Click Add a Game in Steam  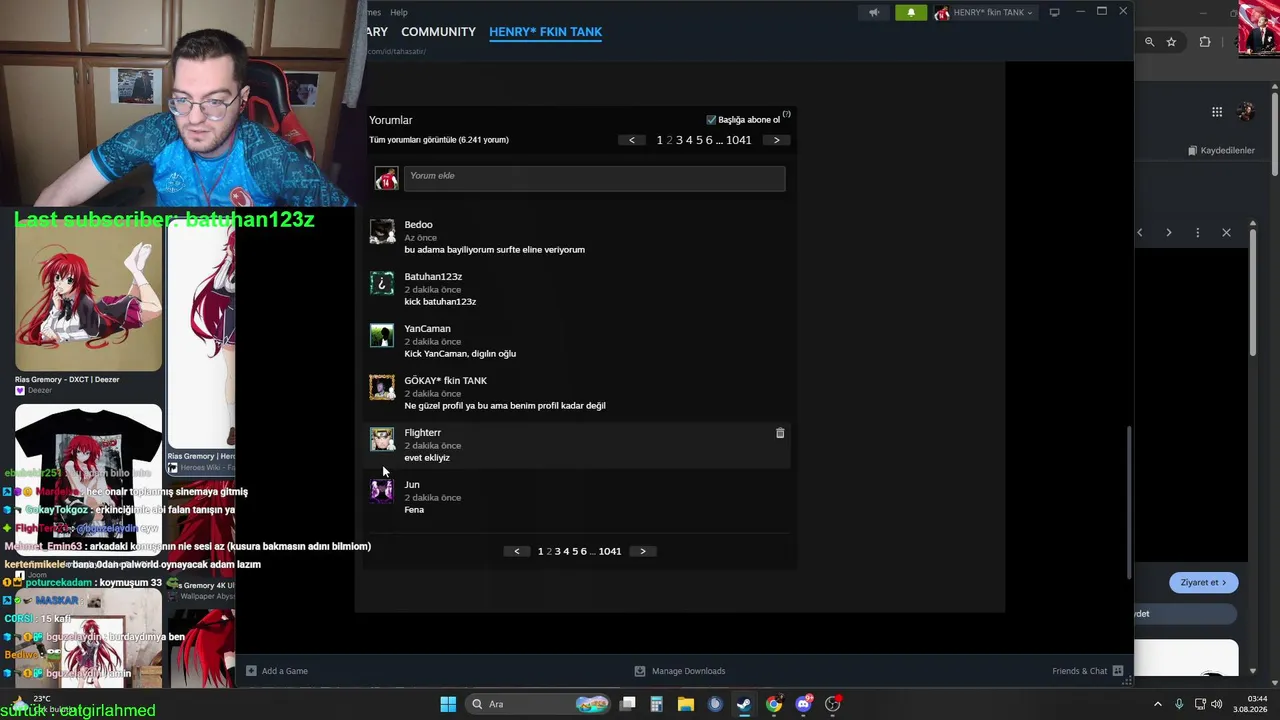[x=277, y=671]
